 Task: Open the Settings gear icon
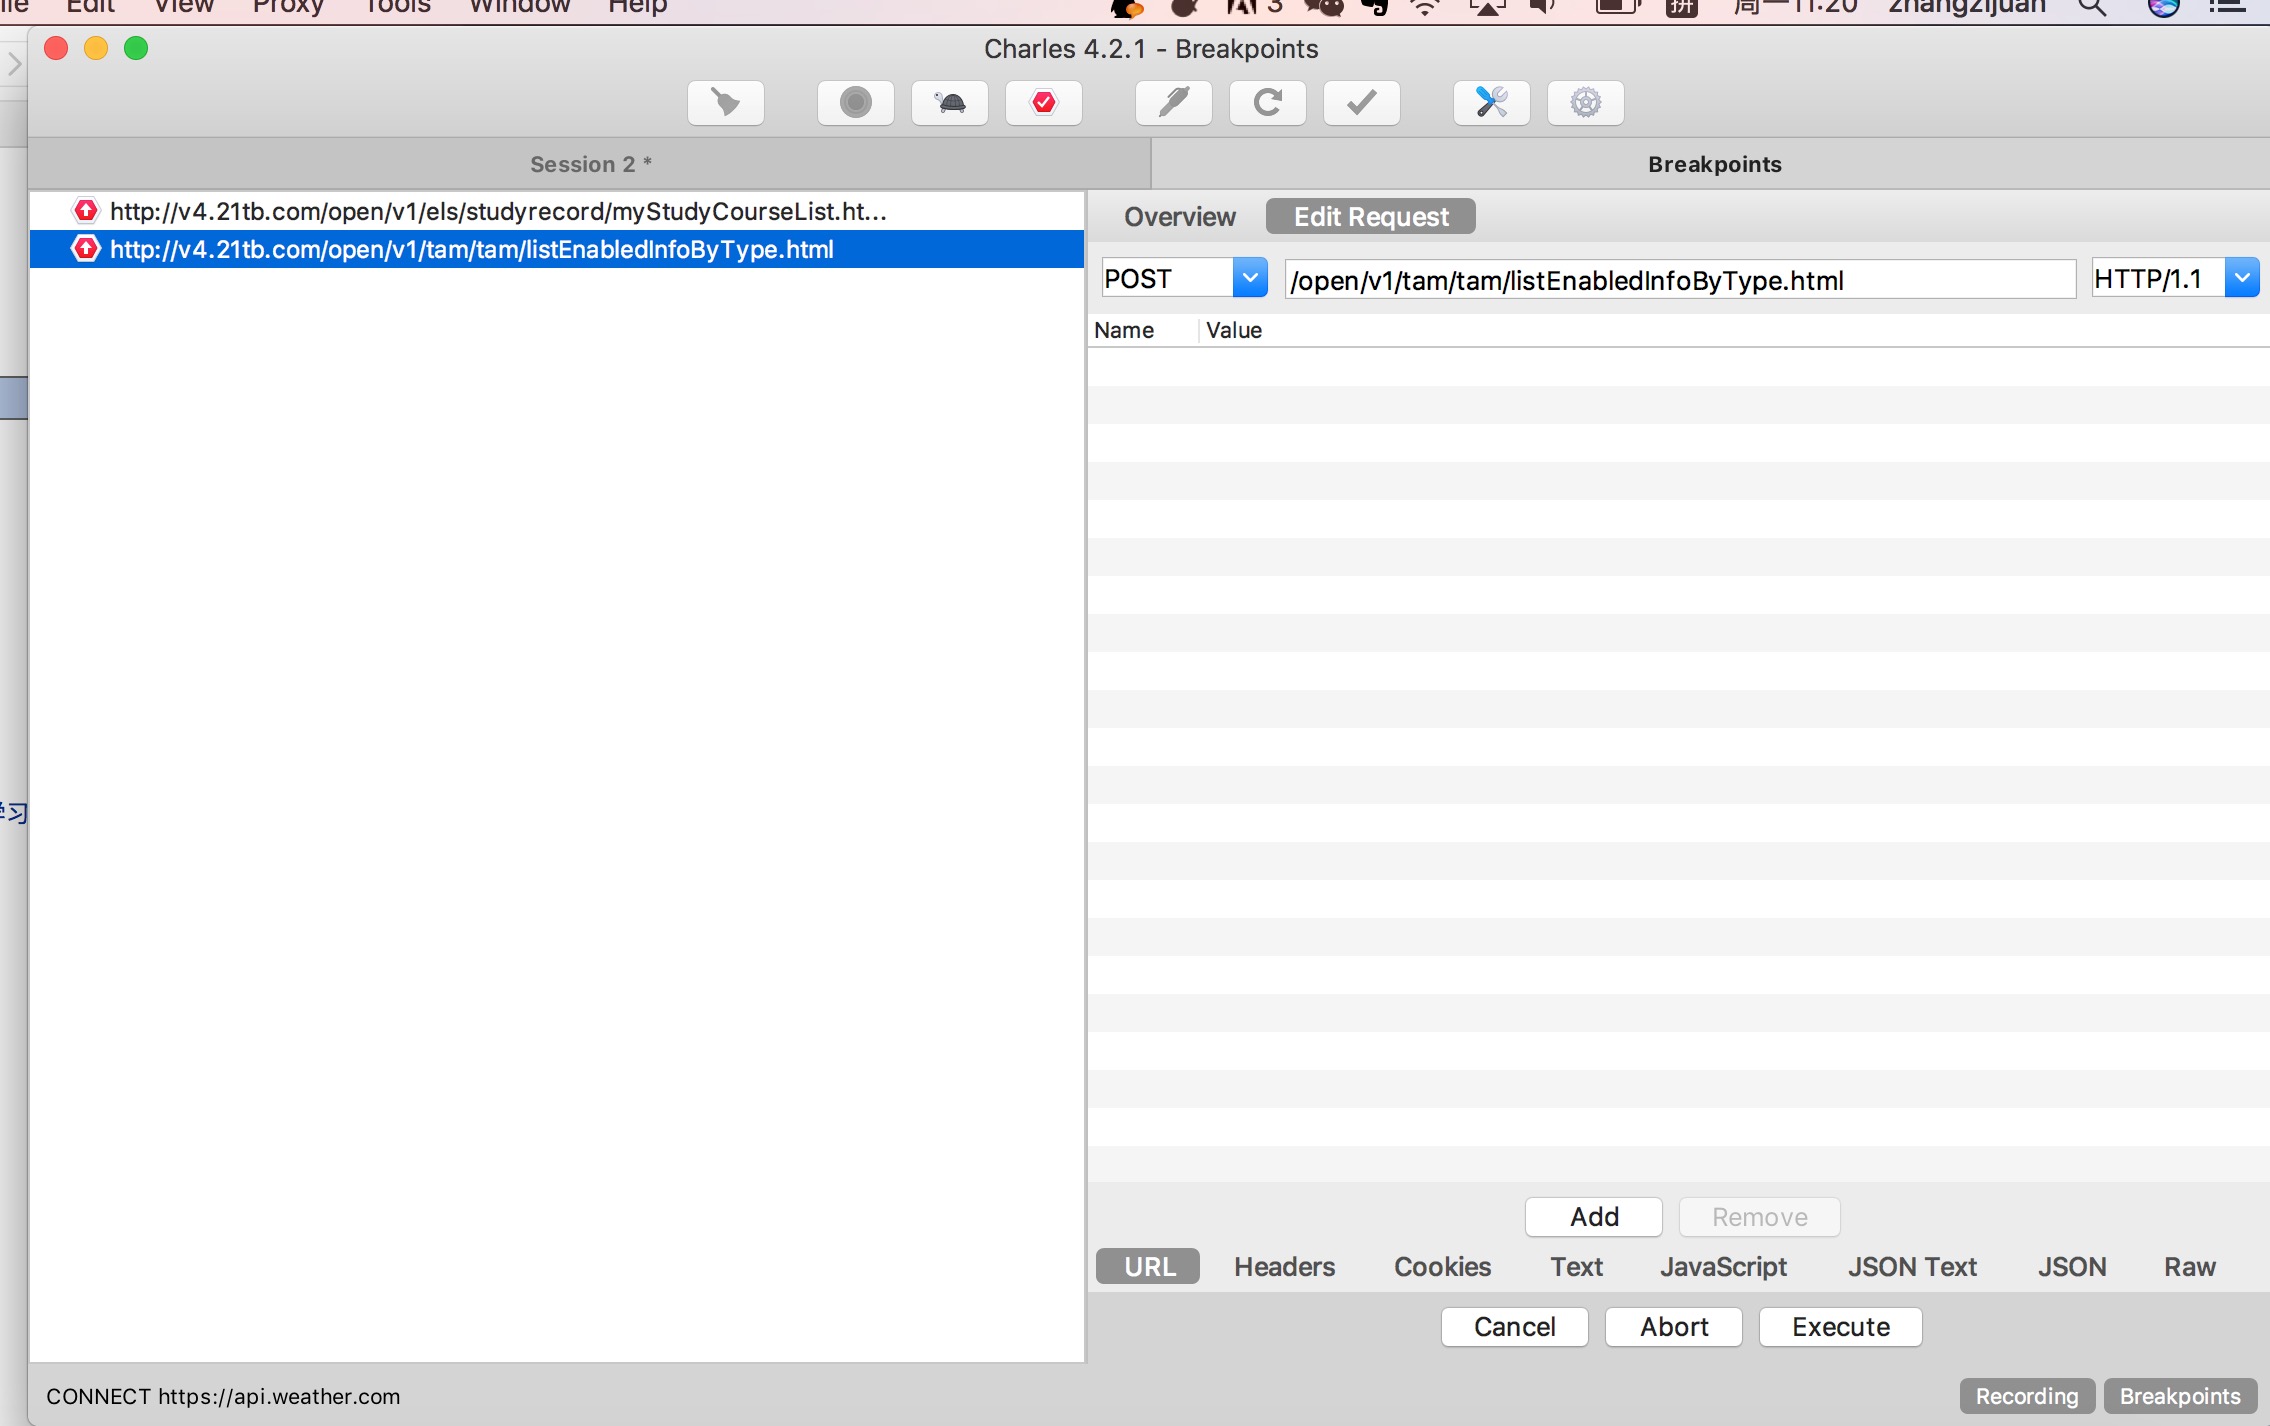click(1586, 103)
